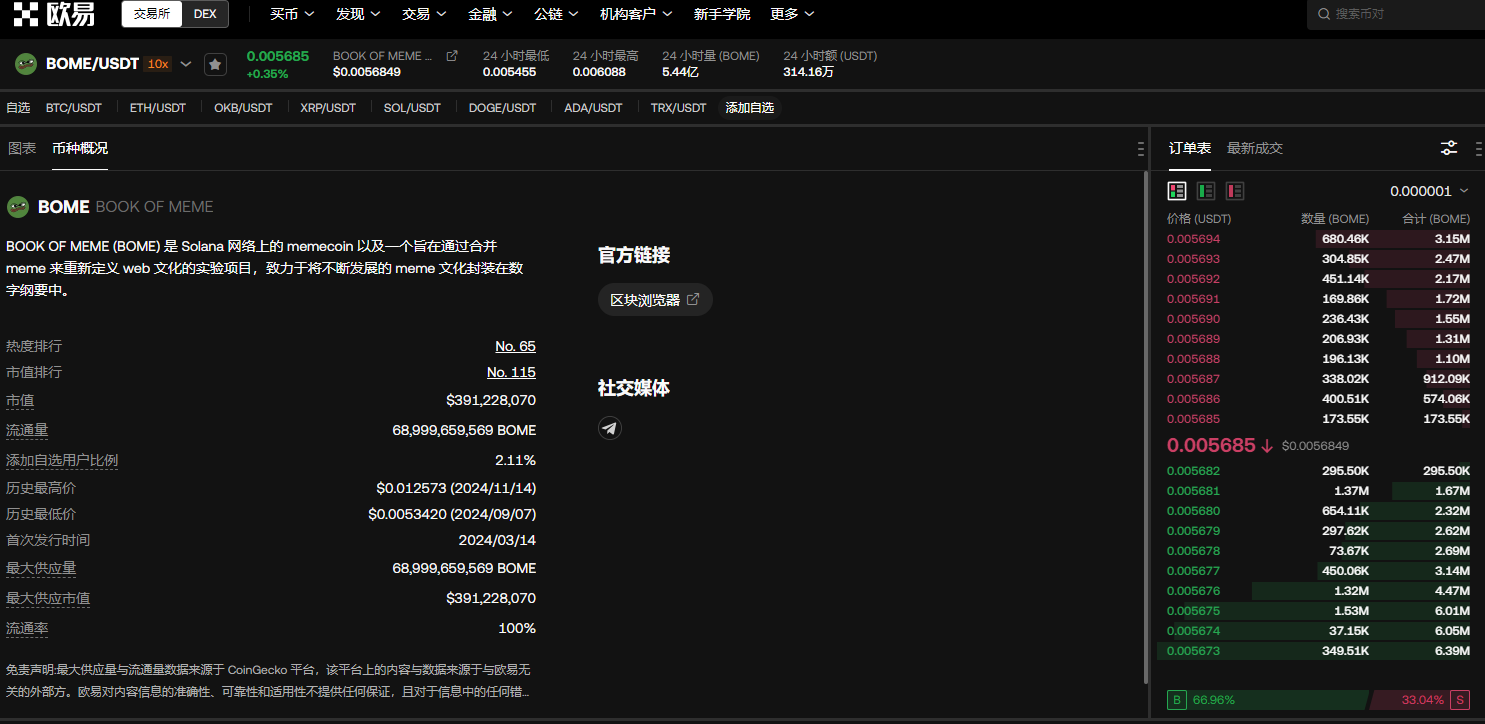Open the chart panel's three-dot options menu
The image size is (1485, 724).
point(1141,149)
